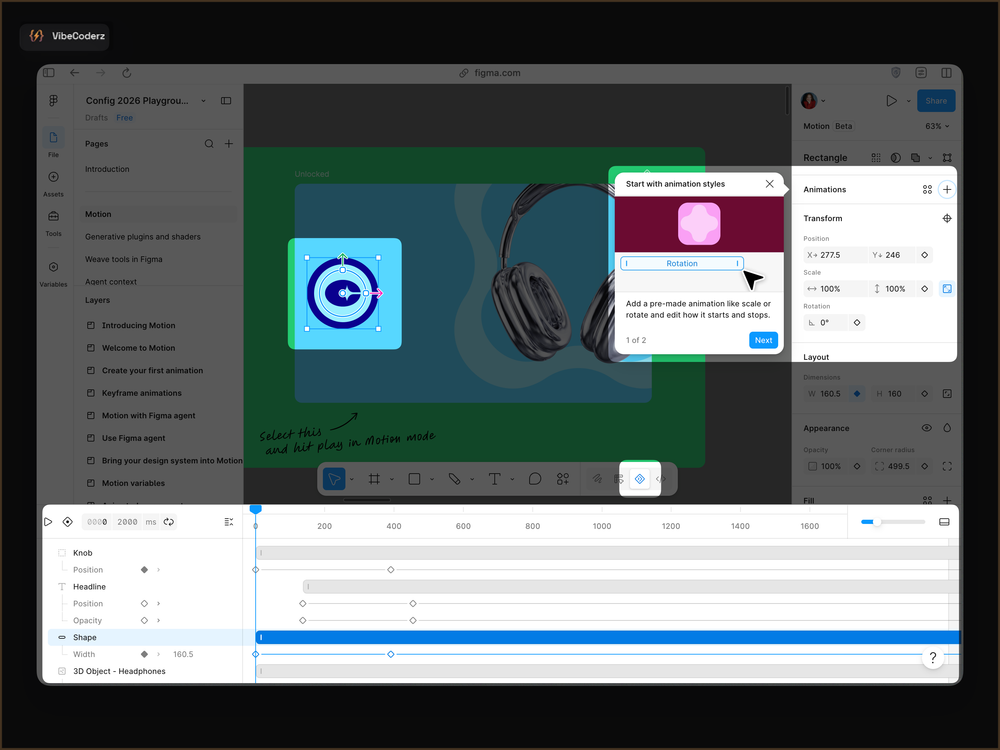This screenshot has width=1000, height=750.
Task: Add a keyframe for Rotation
Action: (857, 323)
